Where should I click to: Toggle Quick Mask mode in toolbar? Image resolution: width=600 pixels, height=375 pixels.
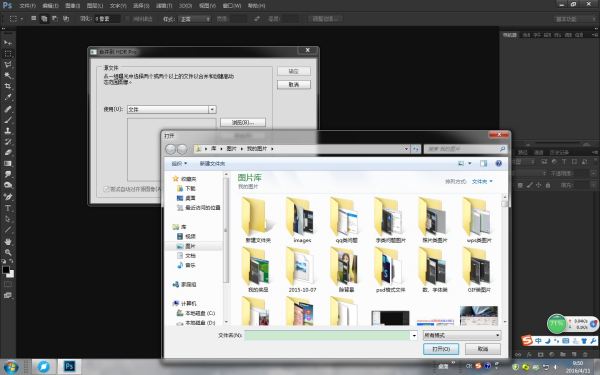[8, 284]
